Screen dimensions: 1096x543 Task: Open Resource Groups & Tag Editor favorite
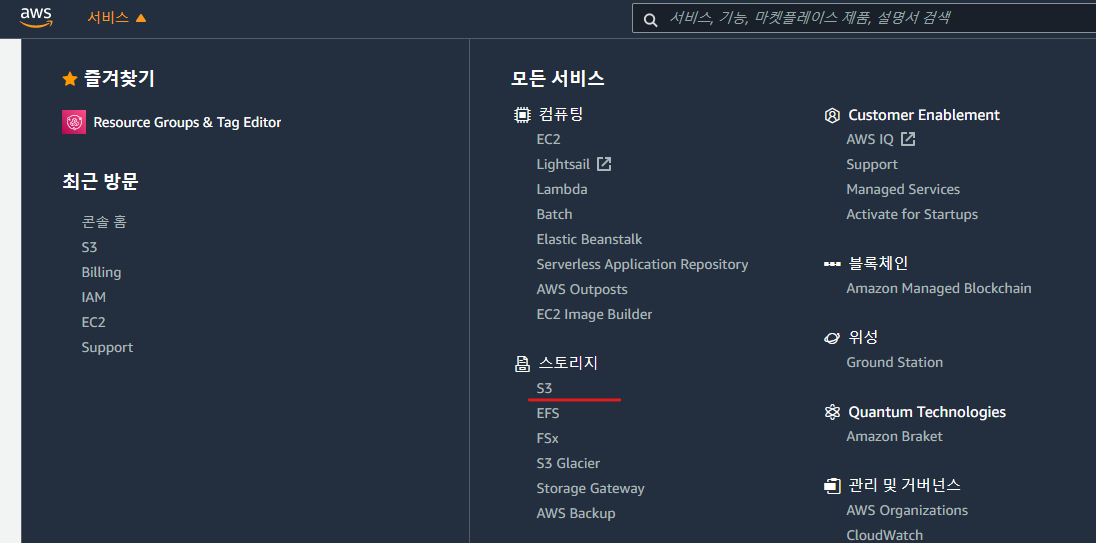click(187, 122)
